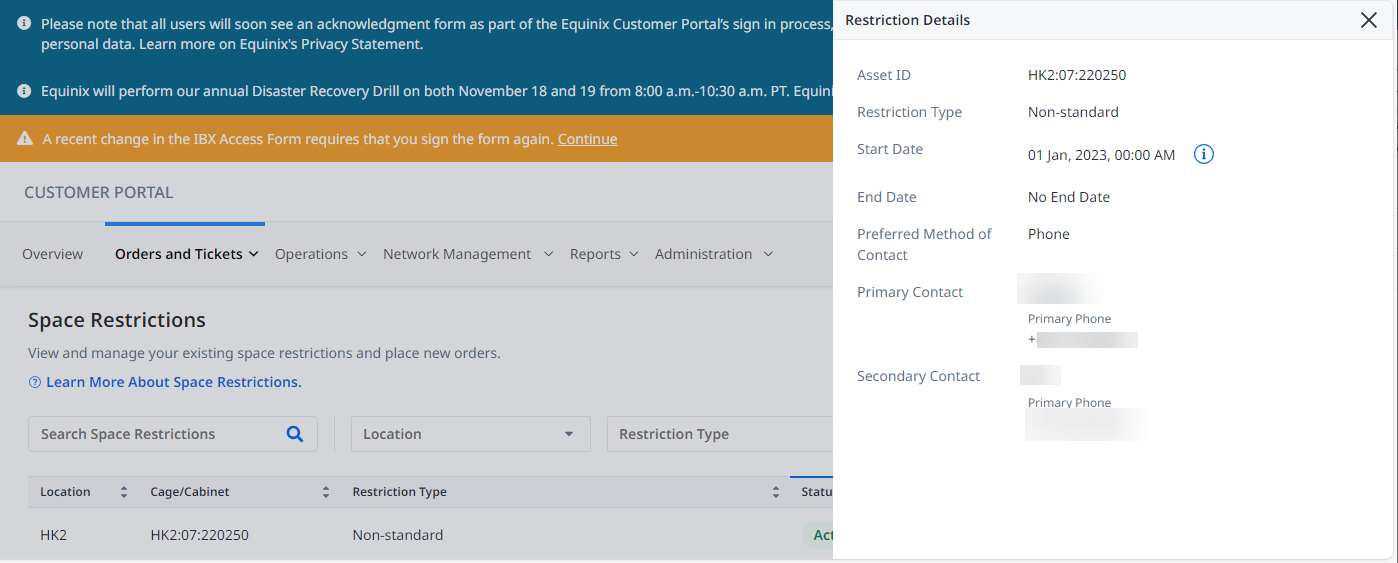Select the Non-standard cell in table row
Viewport: 1398px width, 563px height.
(397, 535)
